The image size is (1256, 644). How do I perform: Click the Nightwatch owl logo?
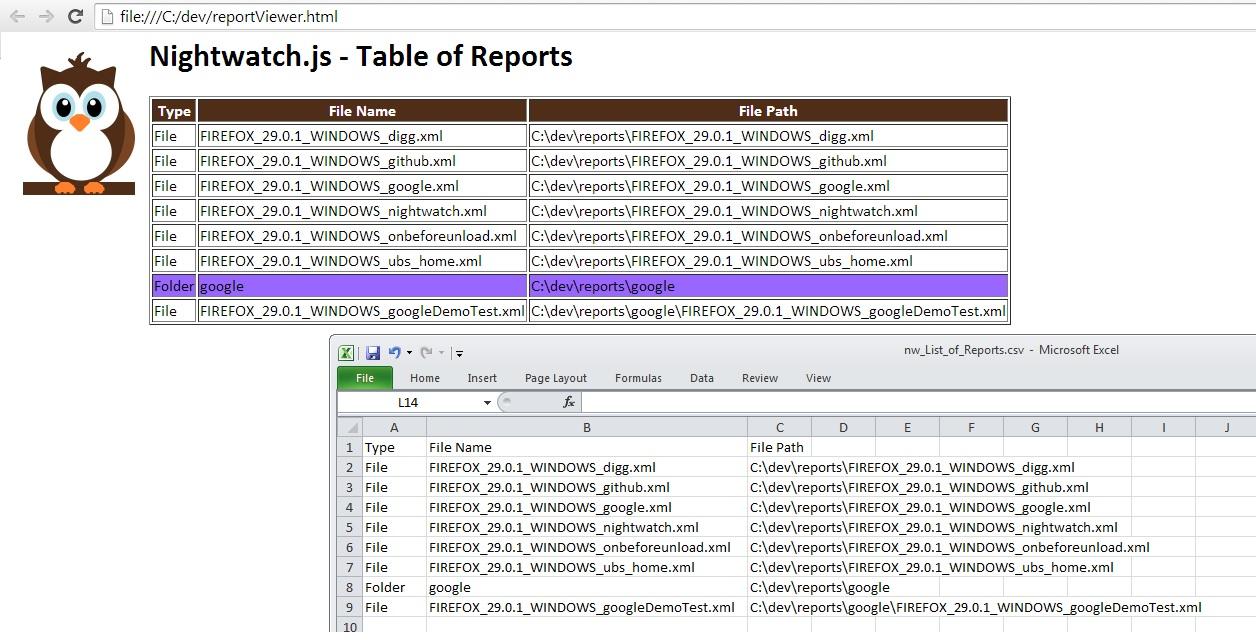point(79,125)
